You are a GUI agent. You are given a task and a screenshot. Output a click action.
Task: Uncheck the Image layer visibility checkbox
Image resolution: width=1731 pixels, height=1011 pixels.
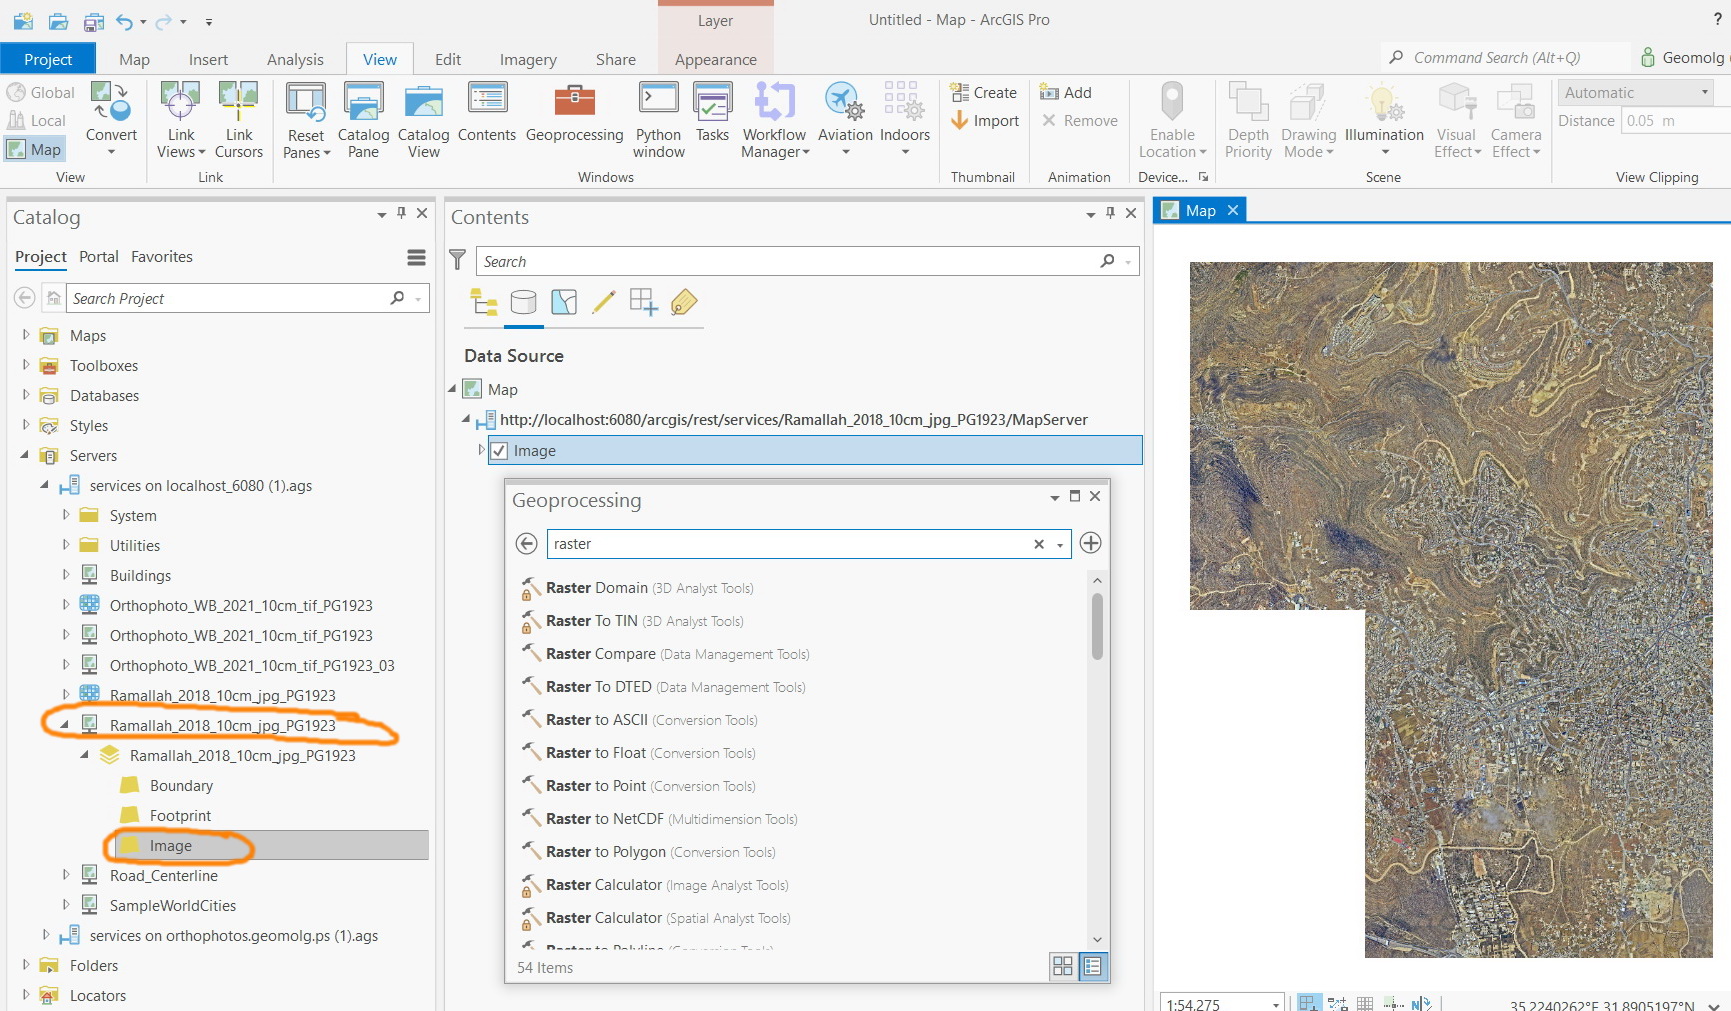(499, 450)
